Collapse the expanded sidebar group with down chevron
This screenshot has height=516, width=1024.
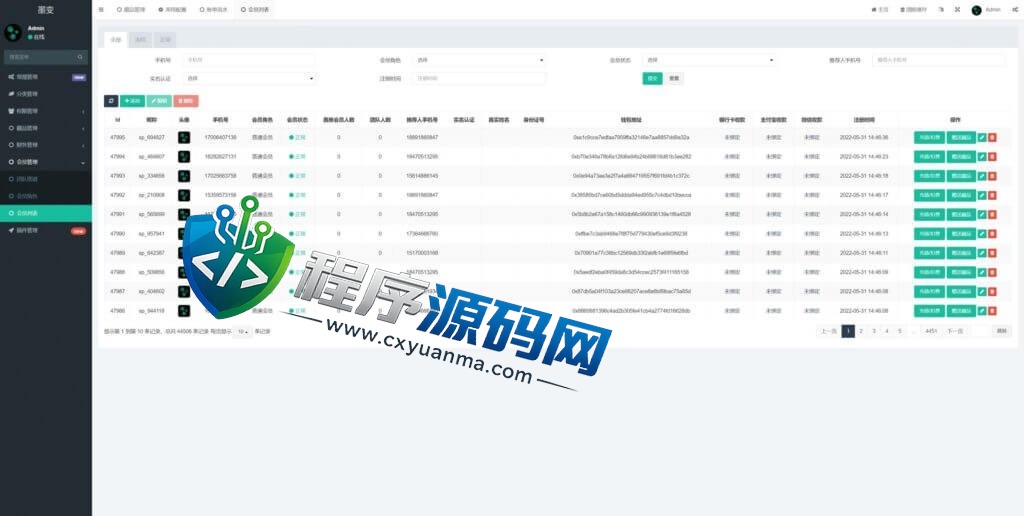[46, 162]
